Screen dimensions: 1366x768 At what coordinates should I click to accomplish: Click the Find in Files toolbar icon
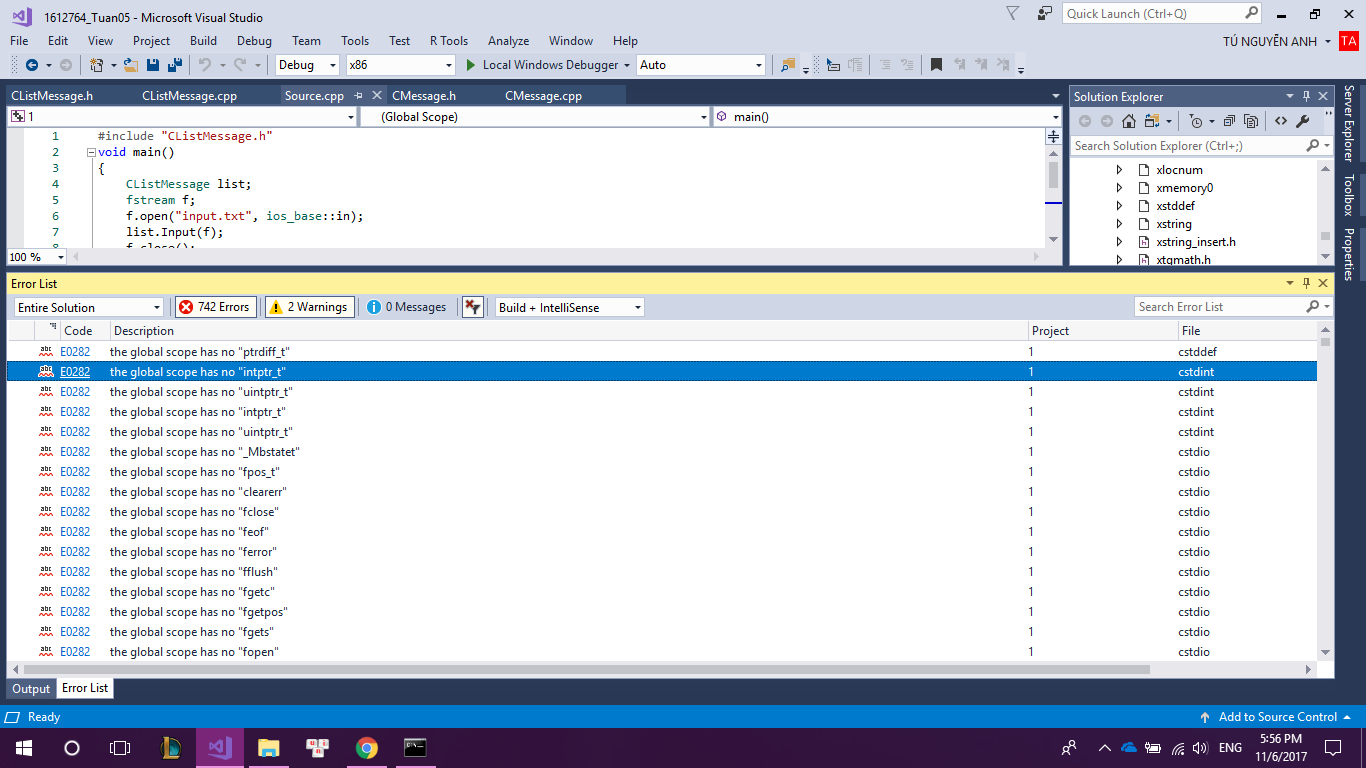coord(788,65)
